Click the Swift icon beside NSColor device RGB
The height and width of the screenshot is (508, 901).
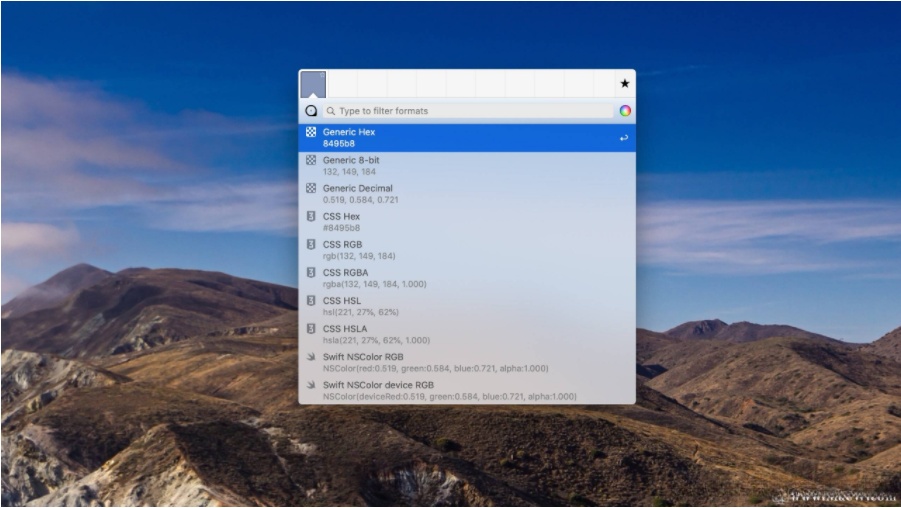[x=311, y=385]
